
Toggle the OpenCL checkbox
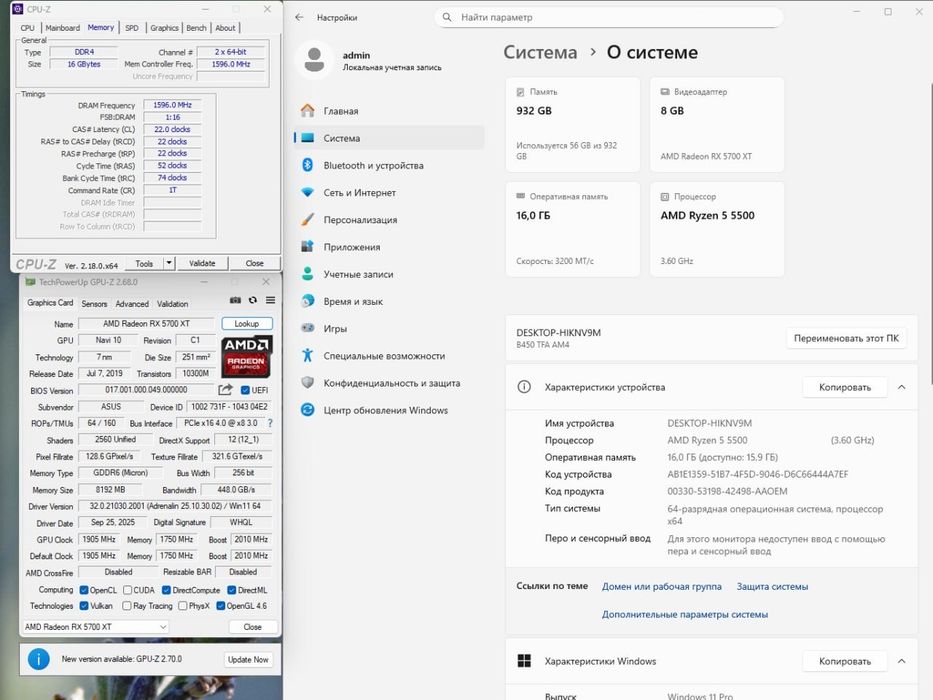(x=84, y=590)
